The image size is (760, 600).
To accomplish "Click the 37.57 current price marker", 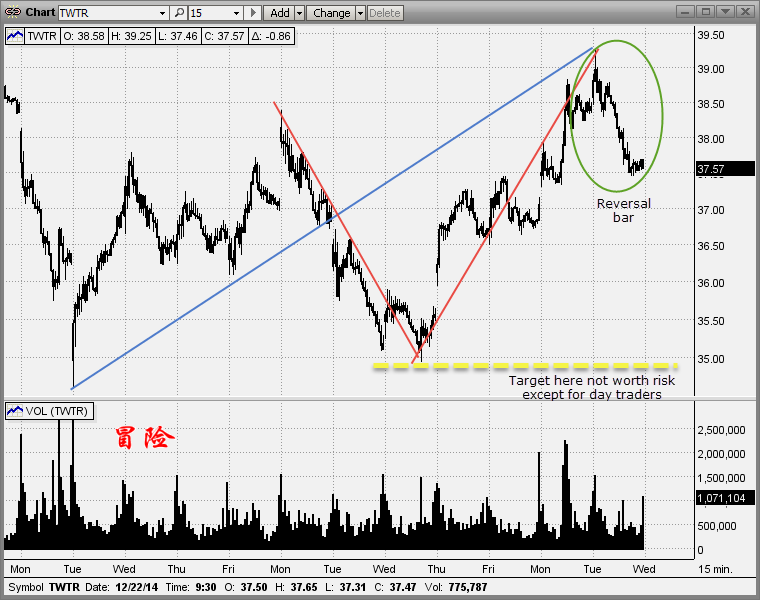I will pos(725,169).
